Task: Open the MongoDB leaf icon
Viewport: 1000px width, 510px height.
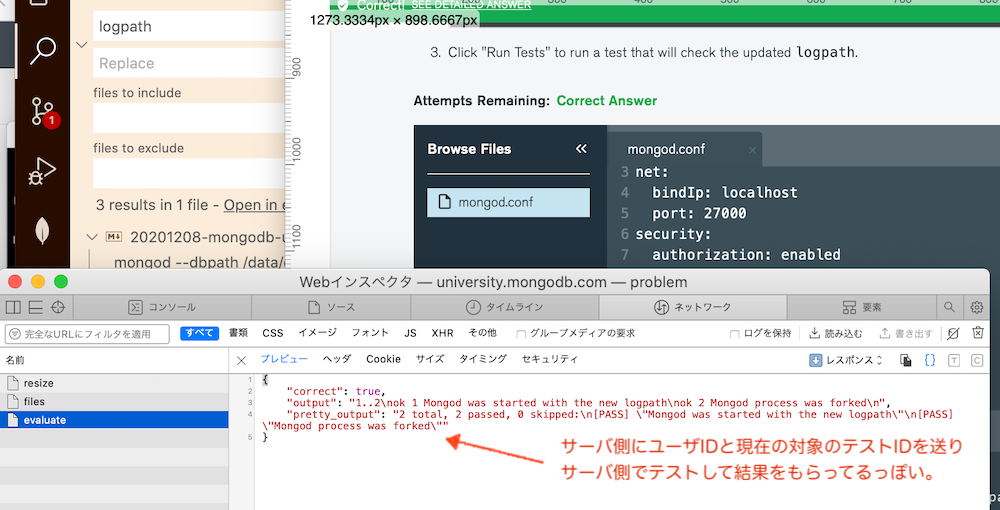Action: 43,230
